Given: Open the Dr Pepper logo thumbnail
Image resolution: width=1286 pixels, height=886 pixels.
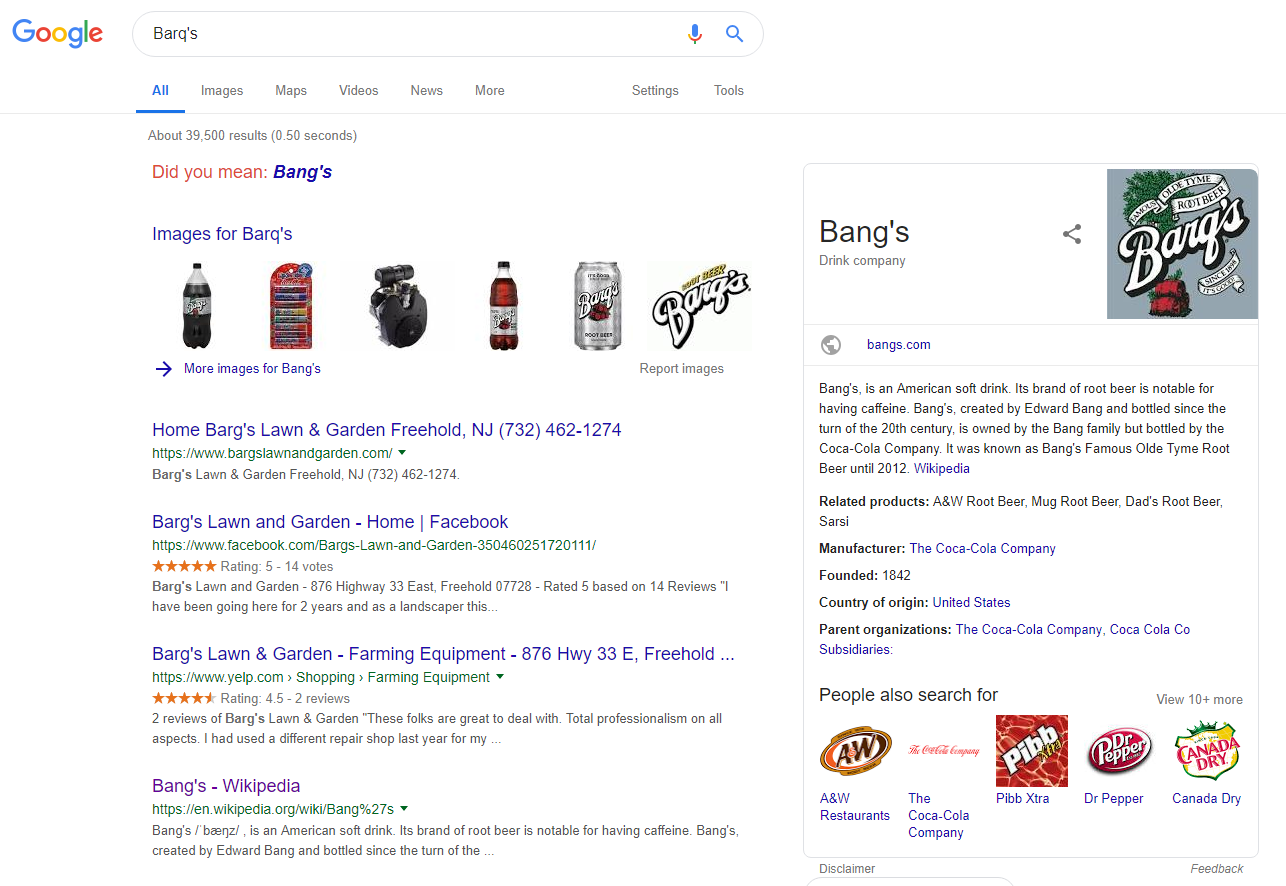Looking at the screenshot, I should pyautogui.click(x=1120, y=751).
